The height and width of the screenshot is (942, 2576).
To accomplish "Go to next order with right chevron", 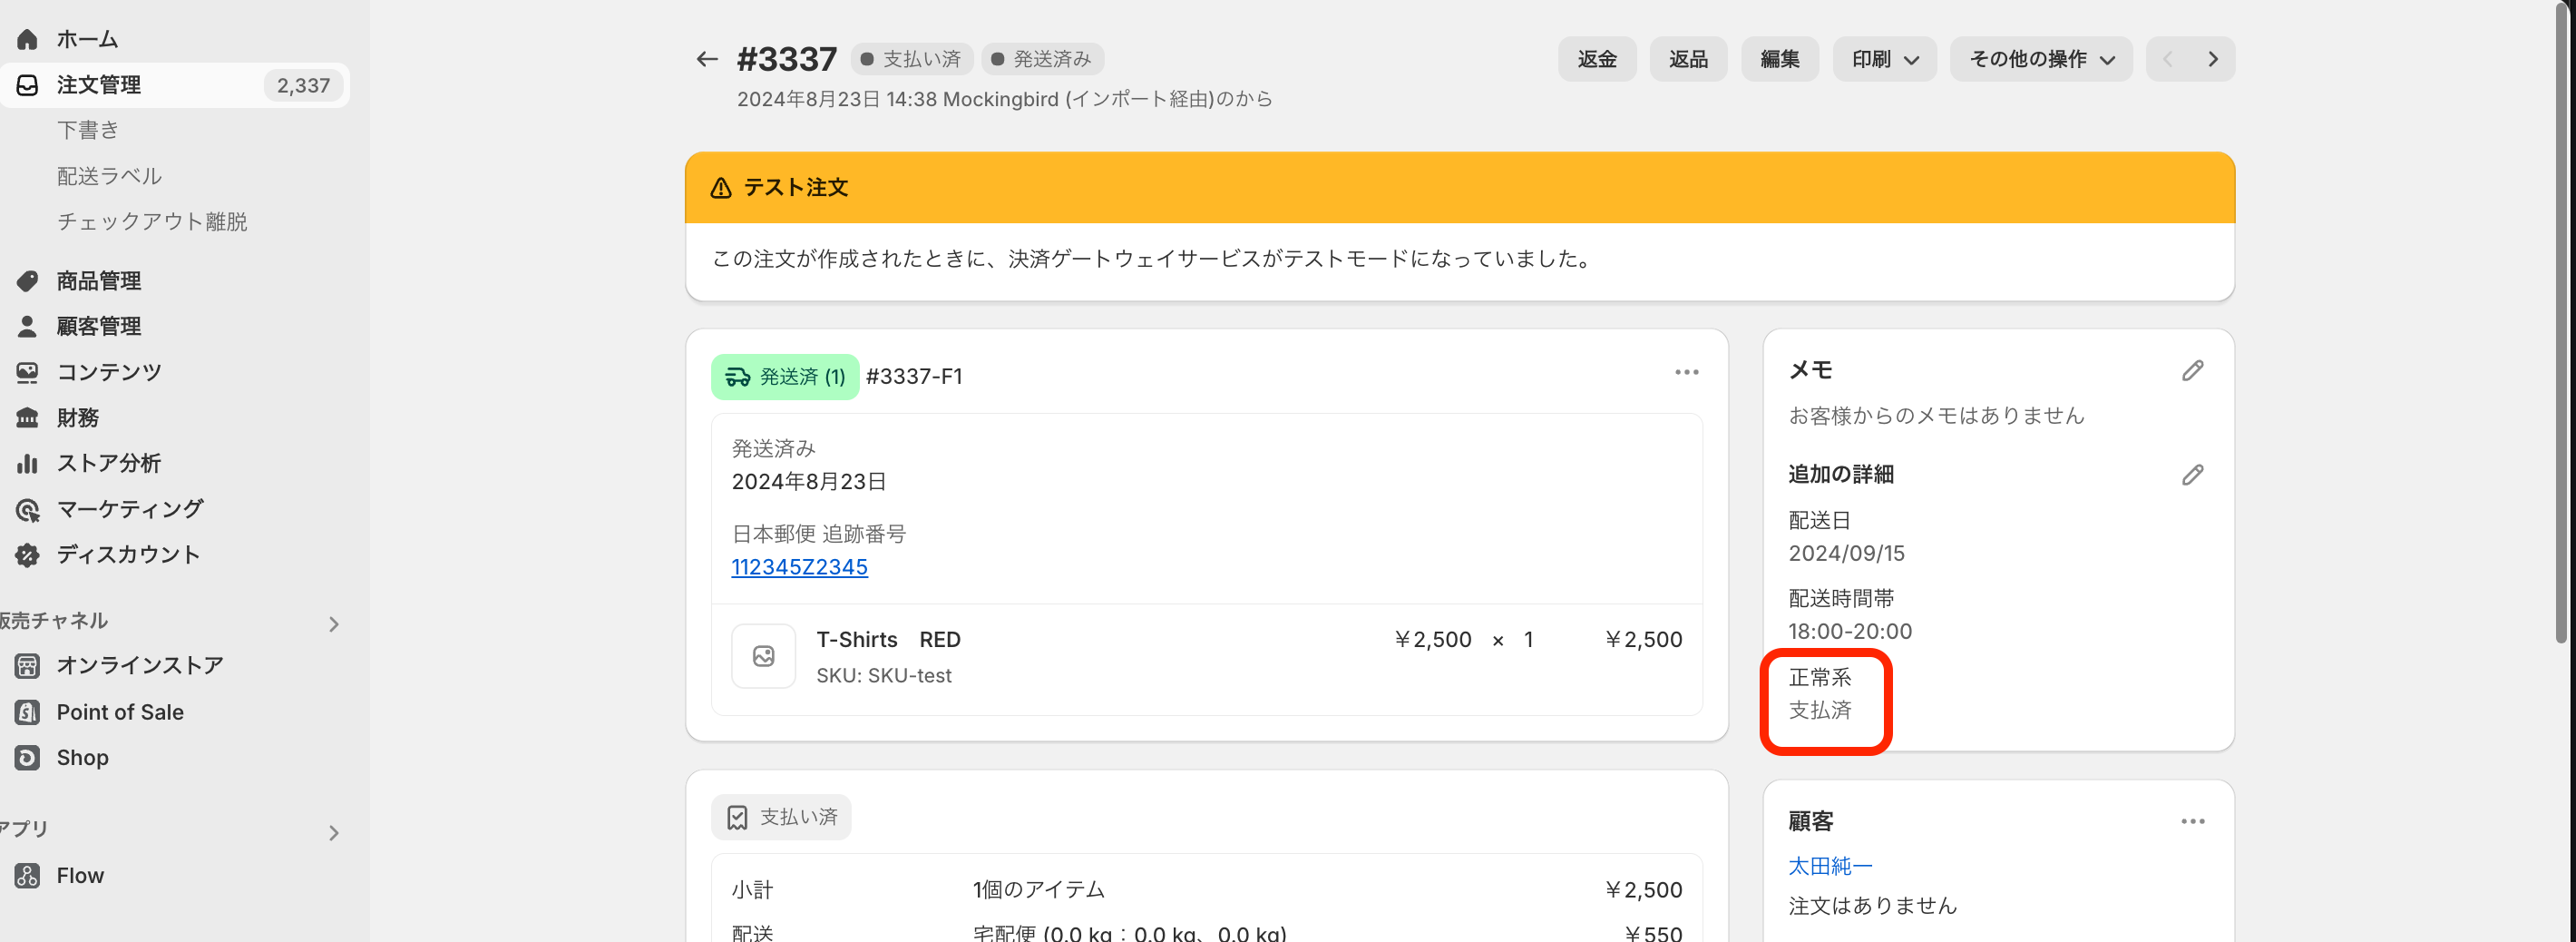I will pos(2212,59).
